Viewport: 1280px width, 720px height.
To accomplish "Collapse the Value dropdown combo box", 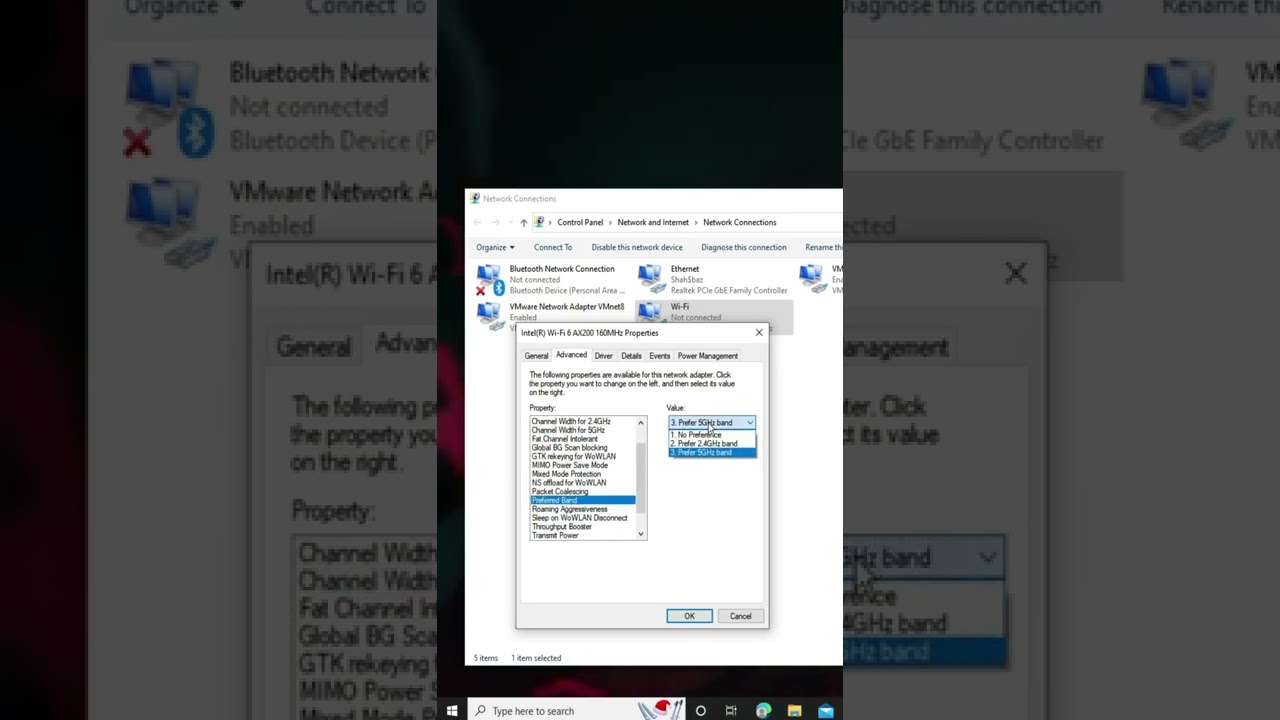I will [x=749, y=423].
